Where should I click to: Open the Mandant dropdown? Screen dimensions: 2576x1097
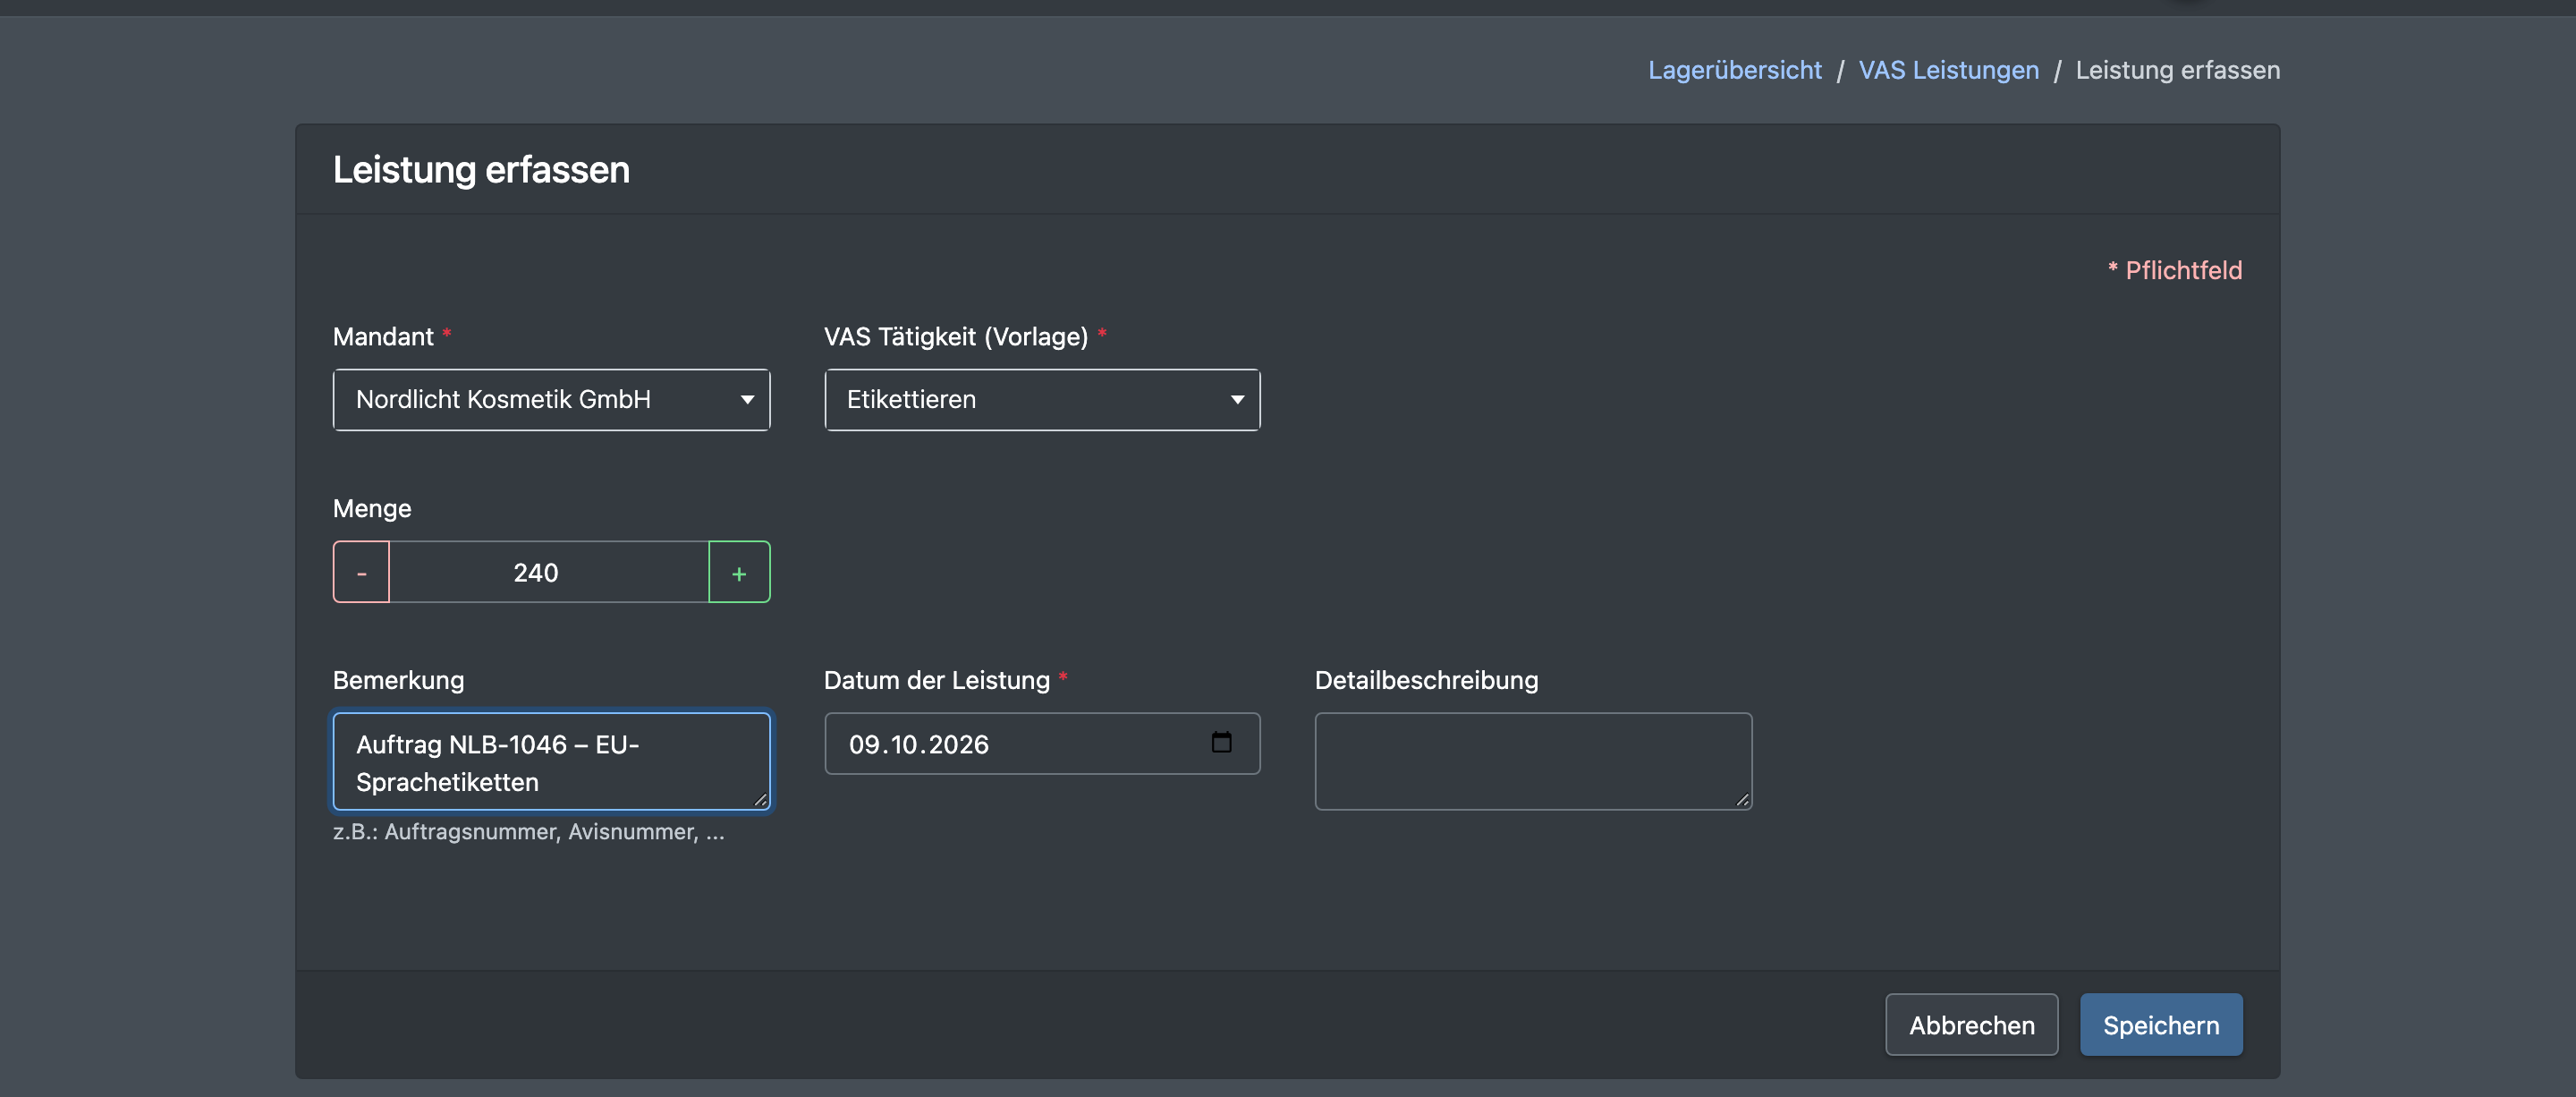(x=551, y=399)
